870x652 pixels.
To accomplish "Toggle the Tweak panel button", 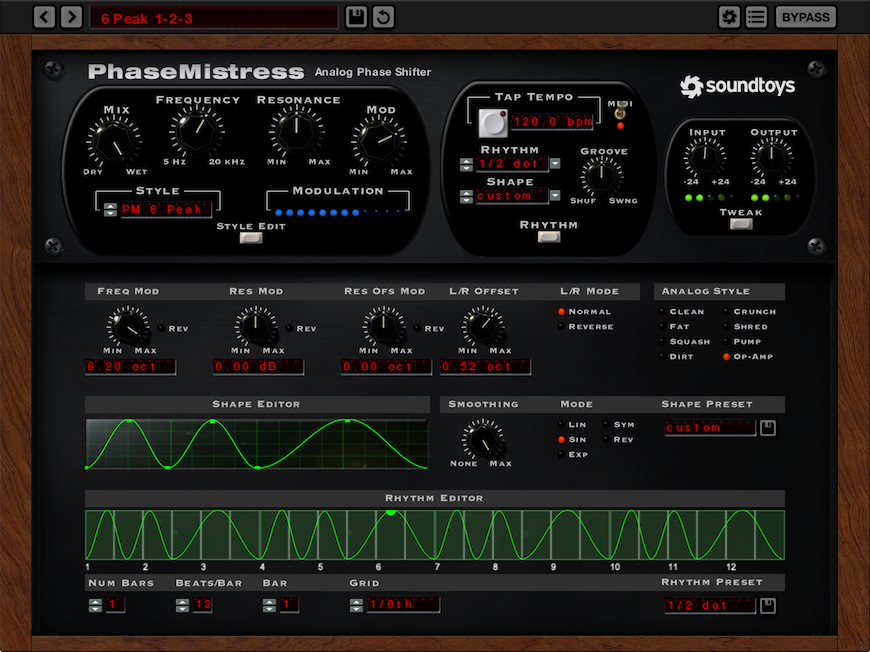I will tap(740, 224).
